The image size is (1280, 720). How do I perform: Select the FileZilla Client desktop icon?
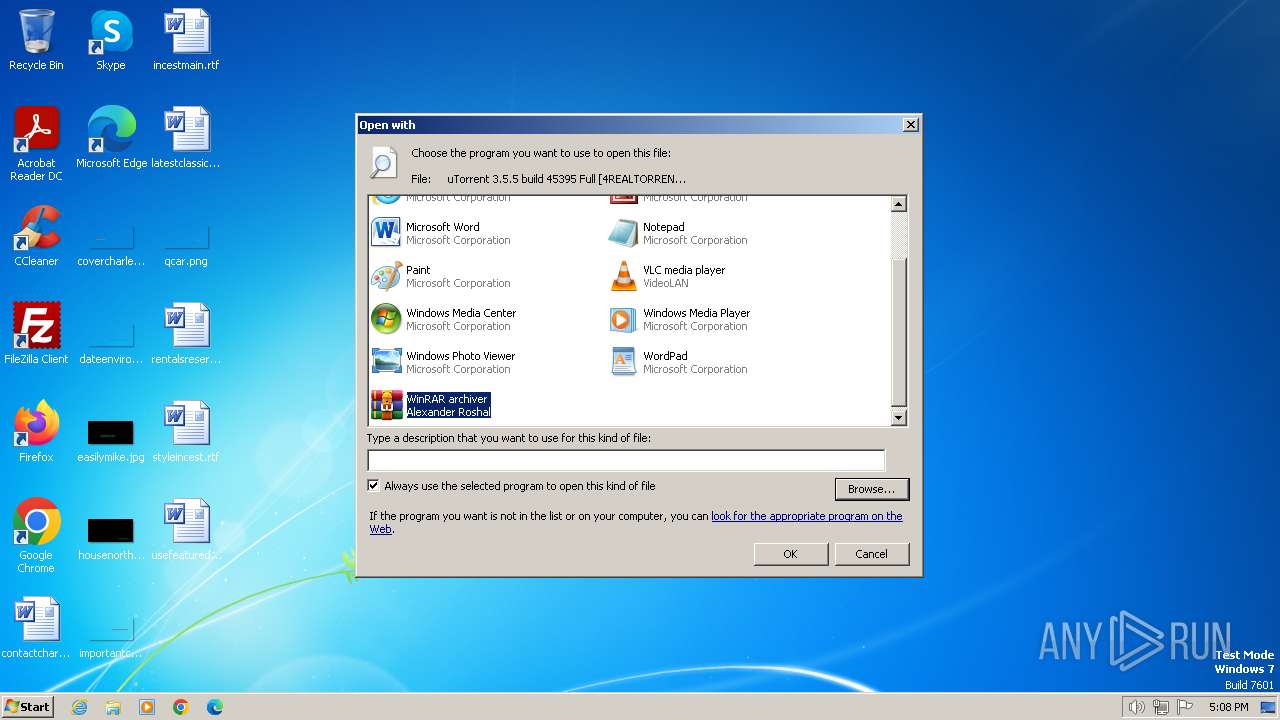(x=36, y=334)
